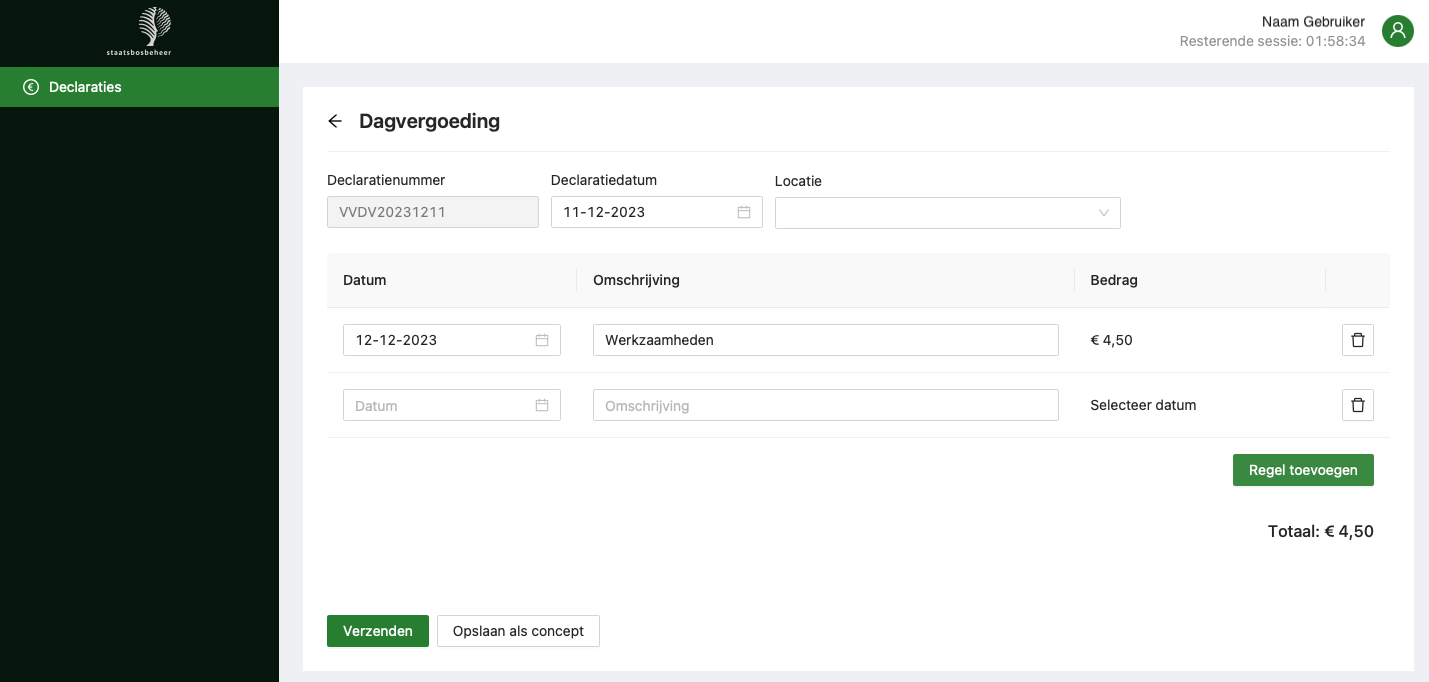Viewport: 1429px width, 682px height.
Task: Click the Dagvergoeding heading
Action: [x=430, y=121]
